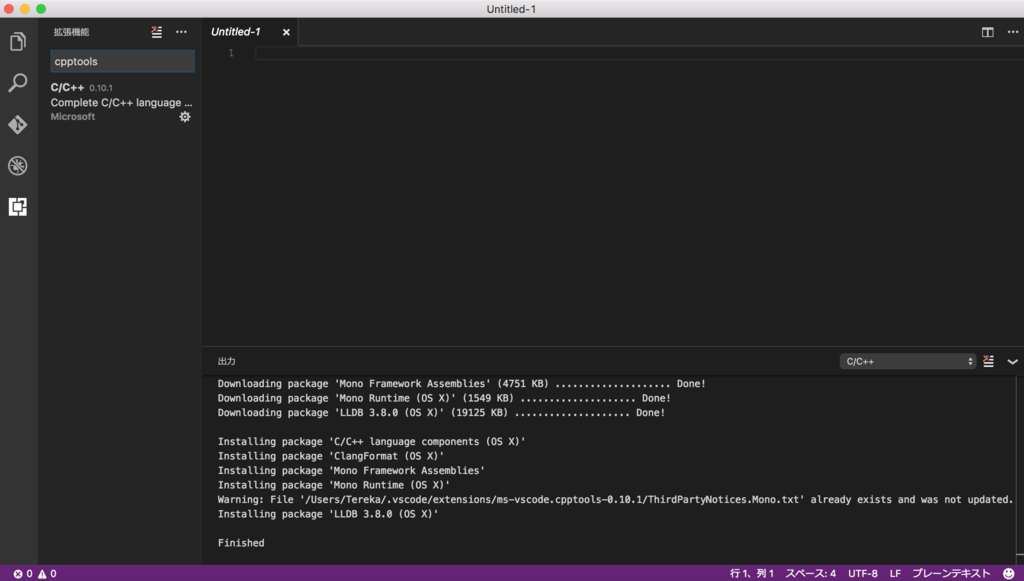Screen dimensions: 1024x581
Task: Open extensions panel more actions menu
Action: coord(181,32)
